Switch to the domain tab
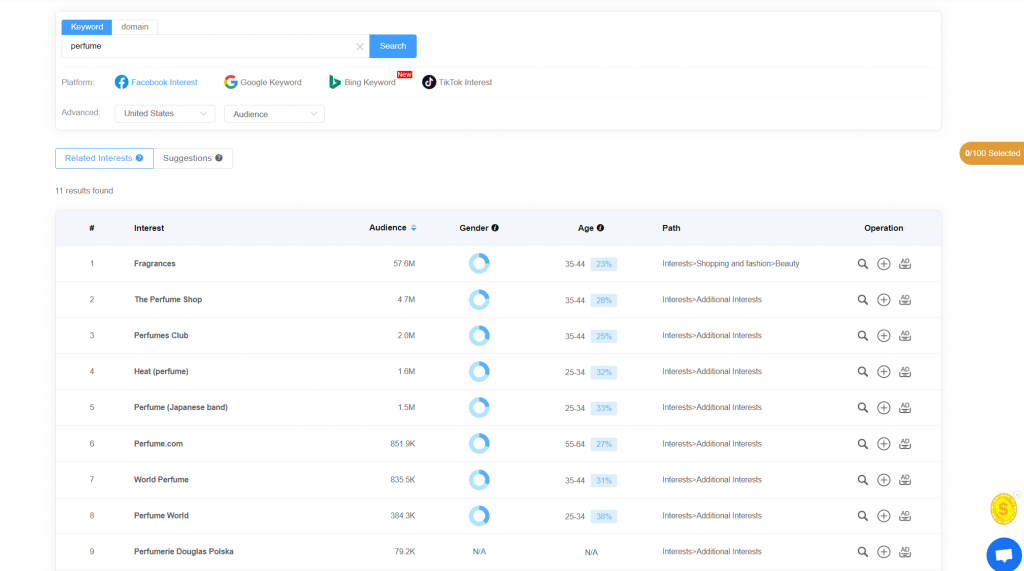This screenshot has width=1024, height=571. (x=135, y=27)
